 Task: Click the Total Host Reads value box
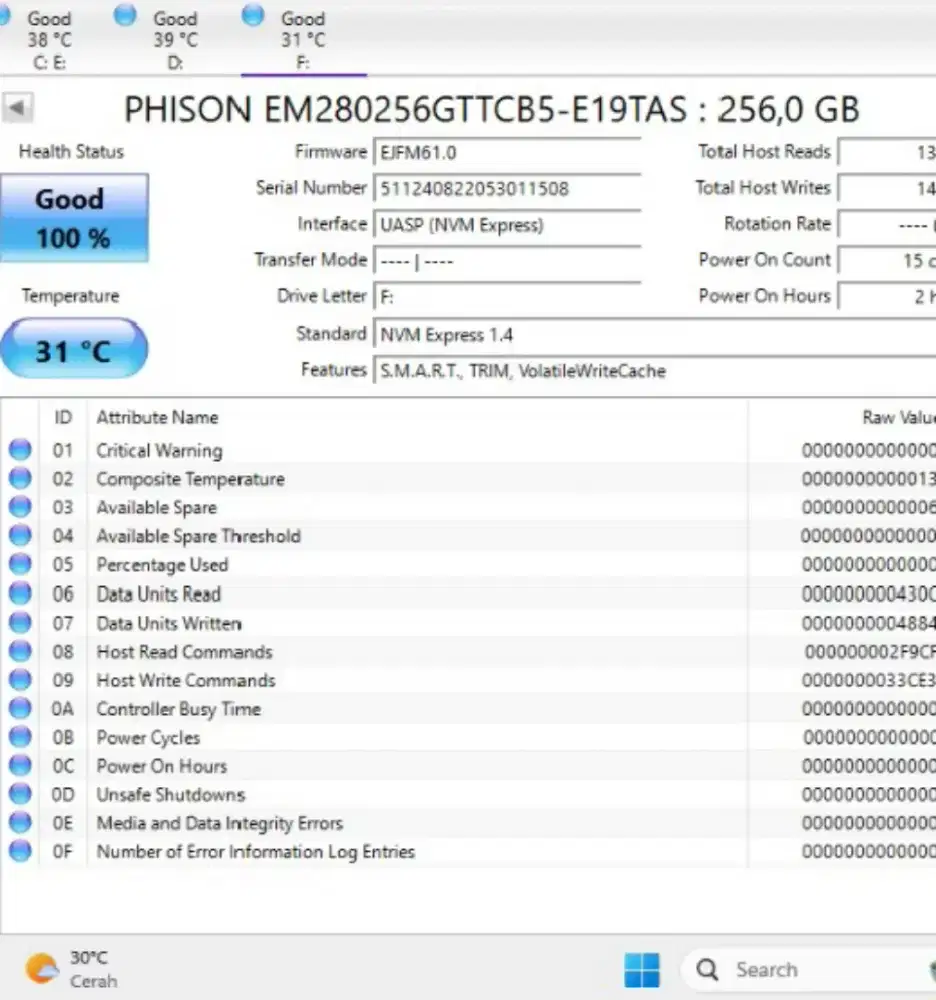point(887,152)
